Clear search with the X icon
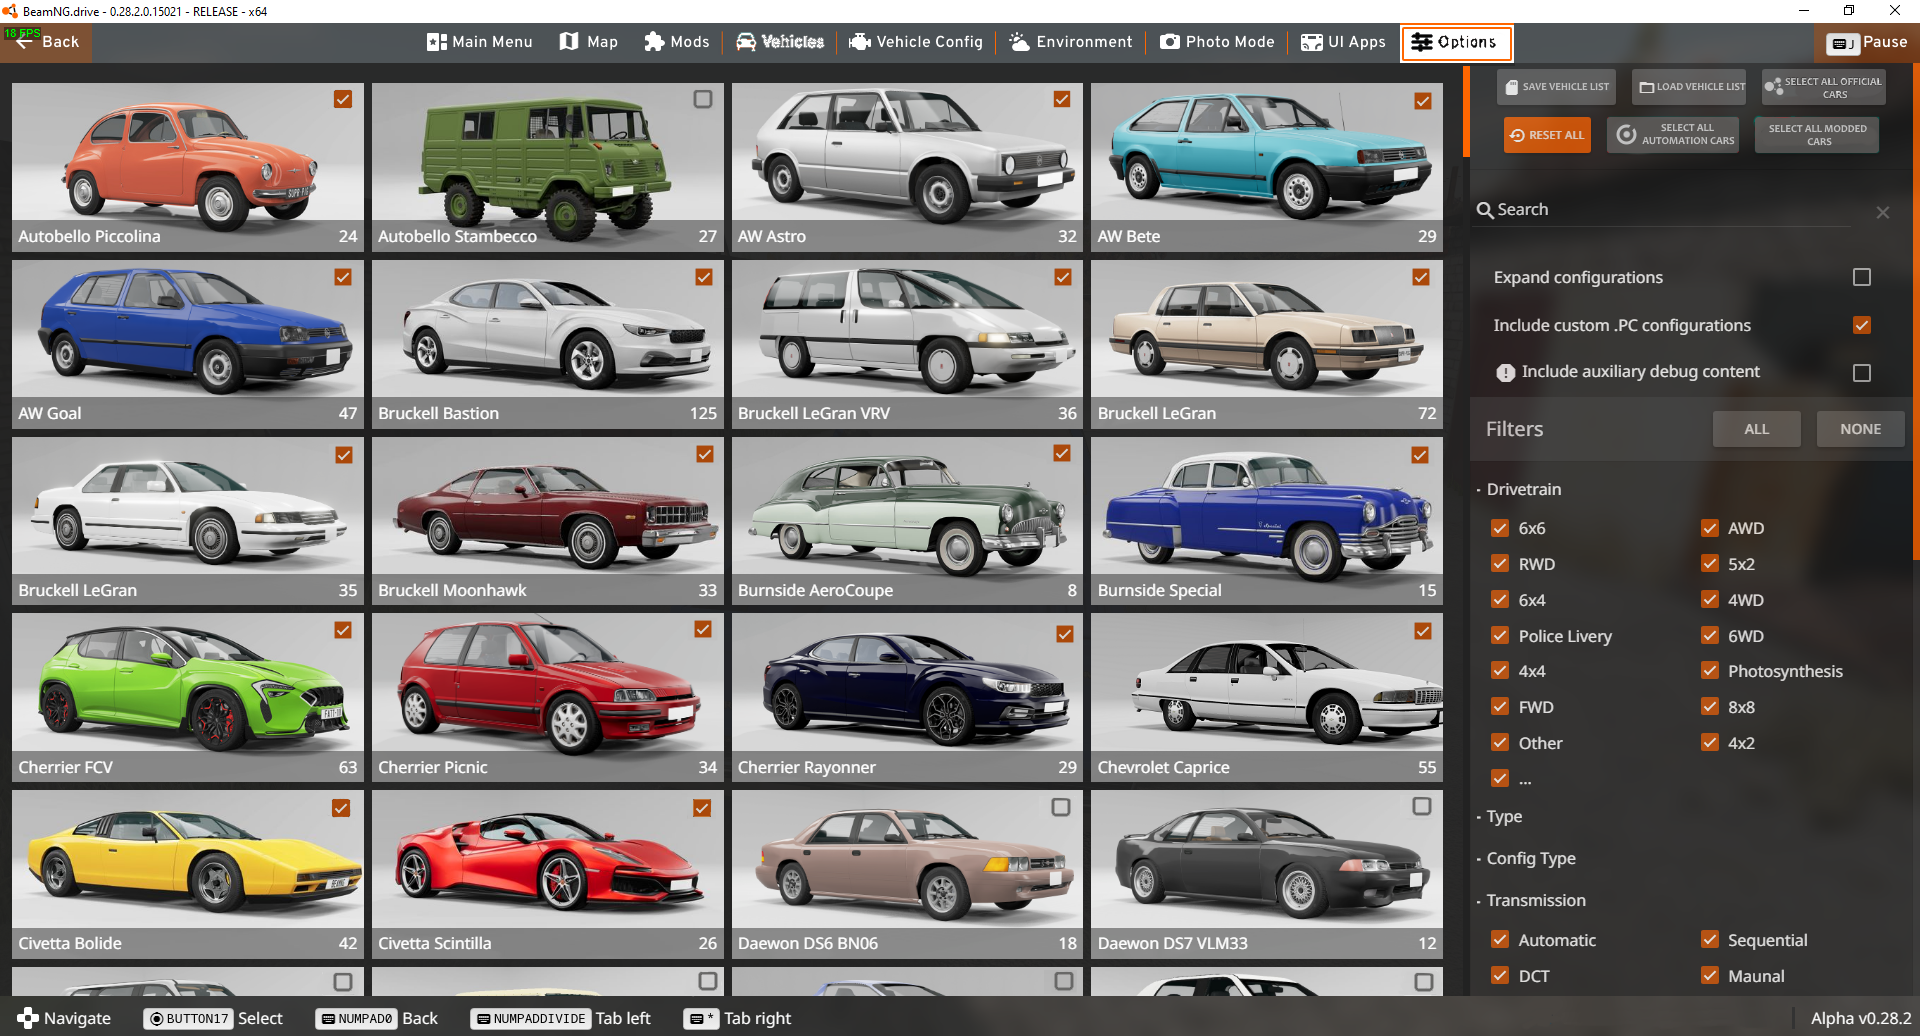Viewport: 1920px width, 1036px height. (x=1883, y=212)
